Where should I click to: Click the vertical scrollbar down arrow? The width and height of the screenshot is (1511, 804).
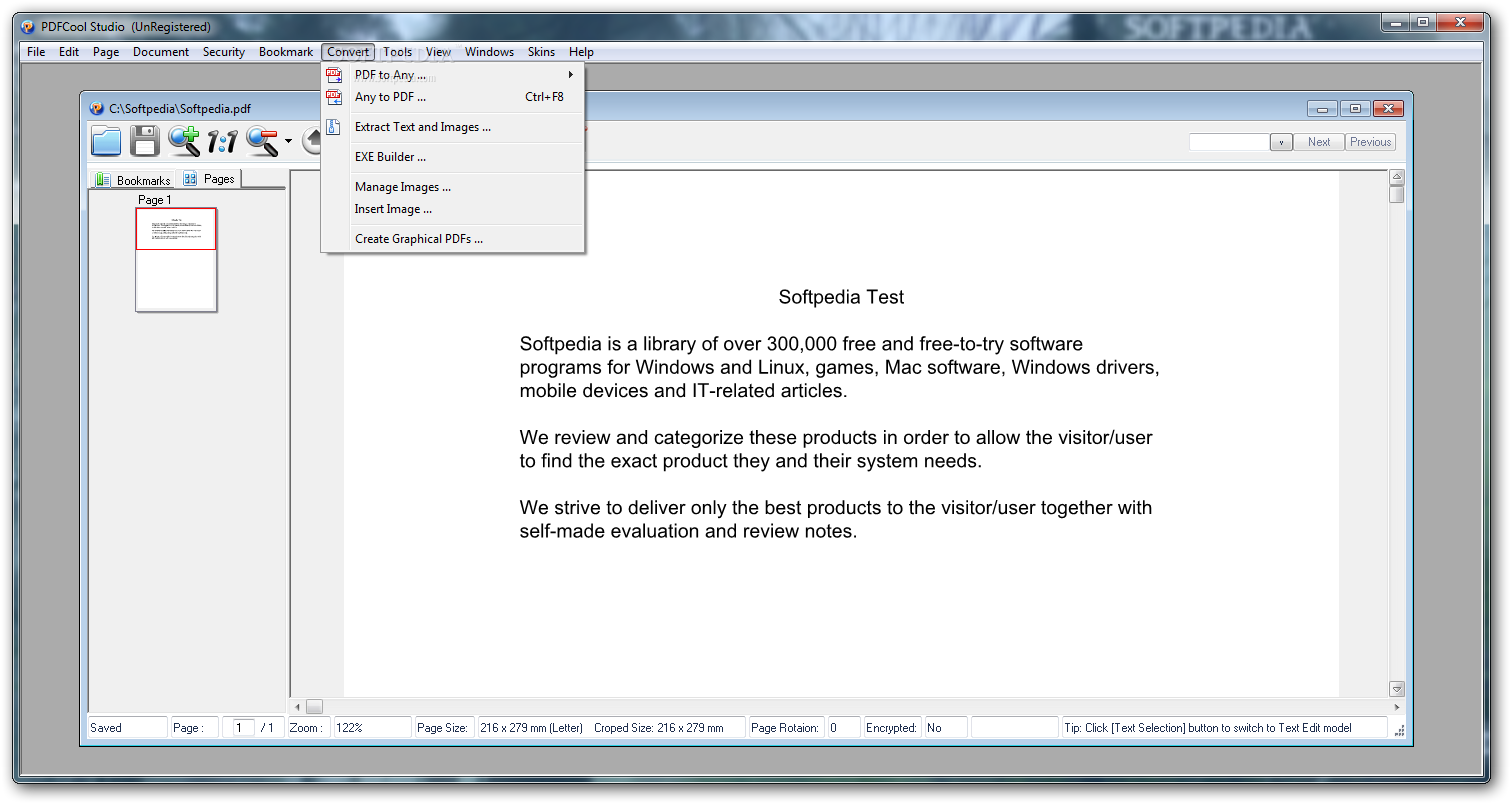[x=1397, y=689]
